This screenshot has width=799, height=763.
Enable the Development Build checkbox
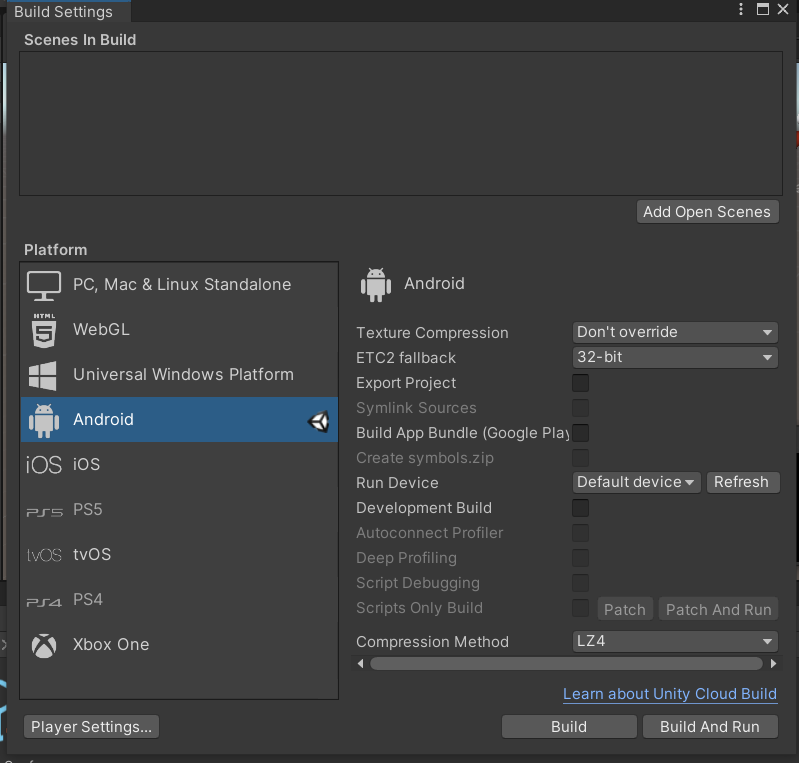coord(580,508)
